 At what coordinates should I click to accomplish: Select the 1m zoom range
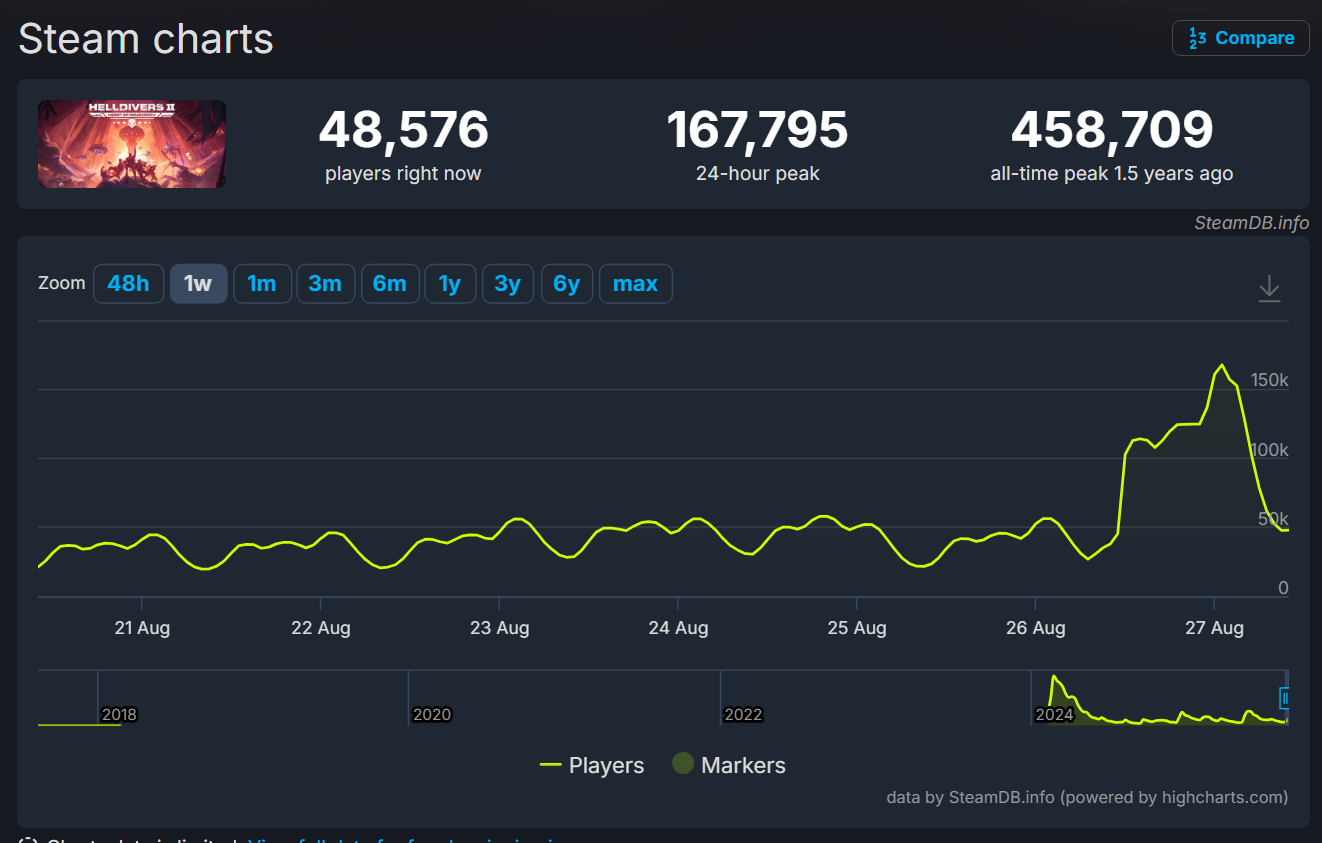(x=262, y=284)
